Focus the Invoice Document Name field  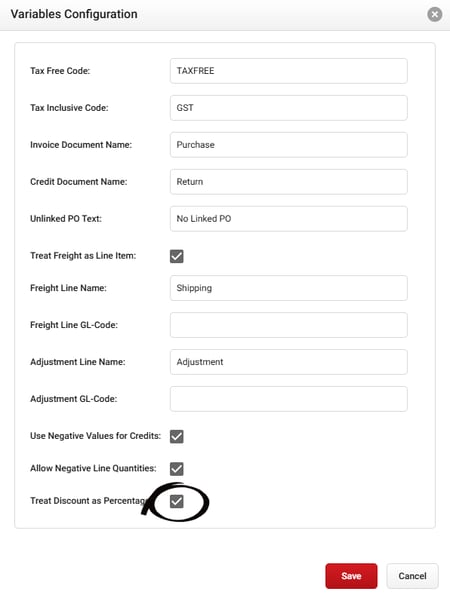coord(289,145)
